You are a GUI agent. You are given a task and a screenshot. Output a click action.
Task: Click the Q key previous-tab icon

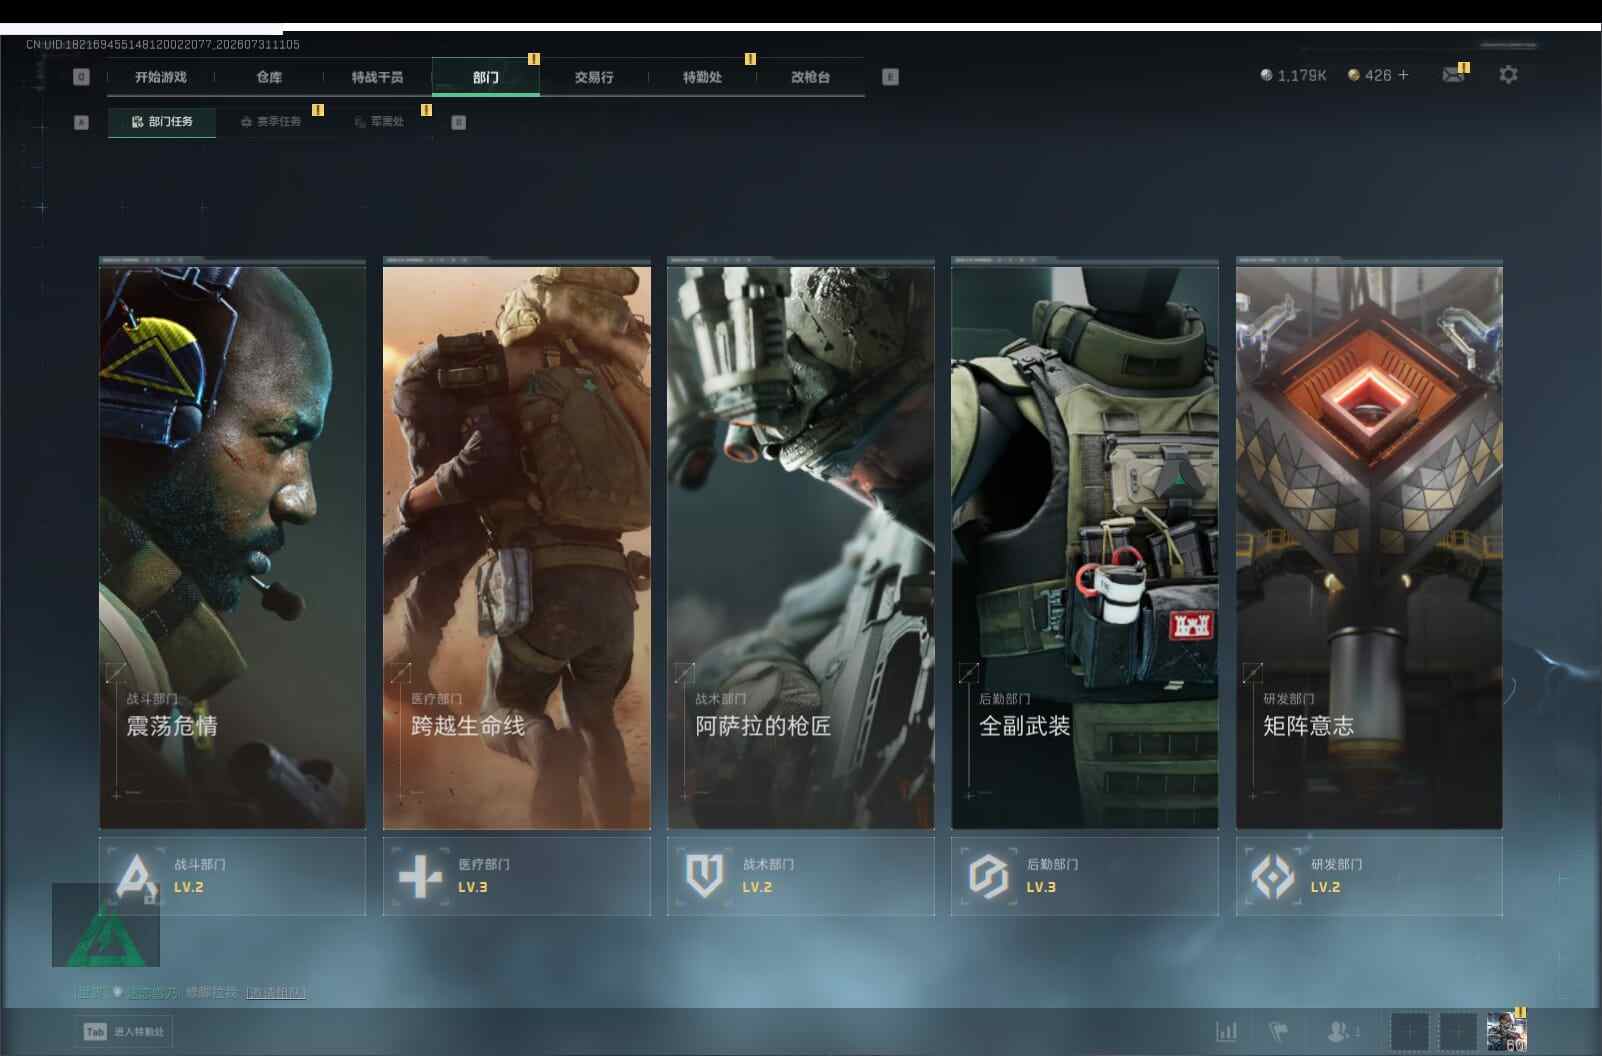pyautogui.click(x=82, y=77)
